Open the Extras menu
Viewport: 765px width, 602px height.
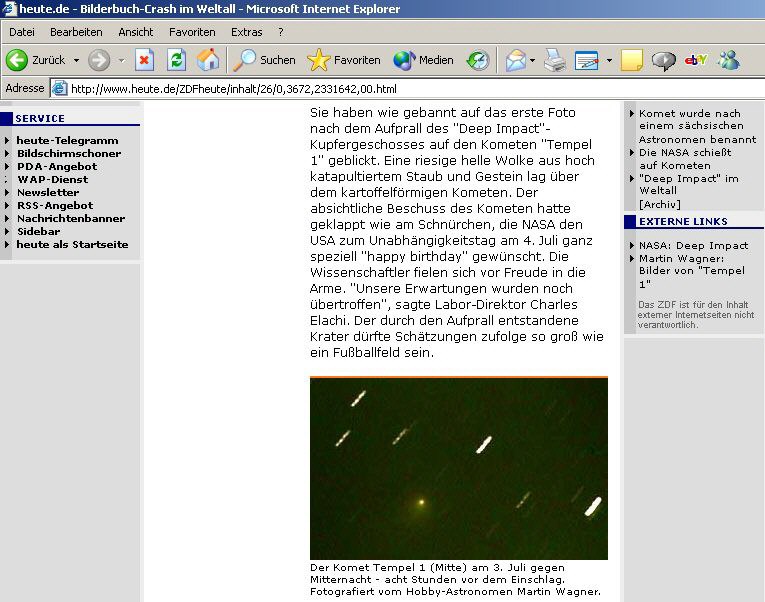point(246,32)
